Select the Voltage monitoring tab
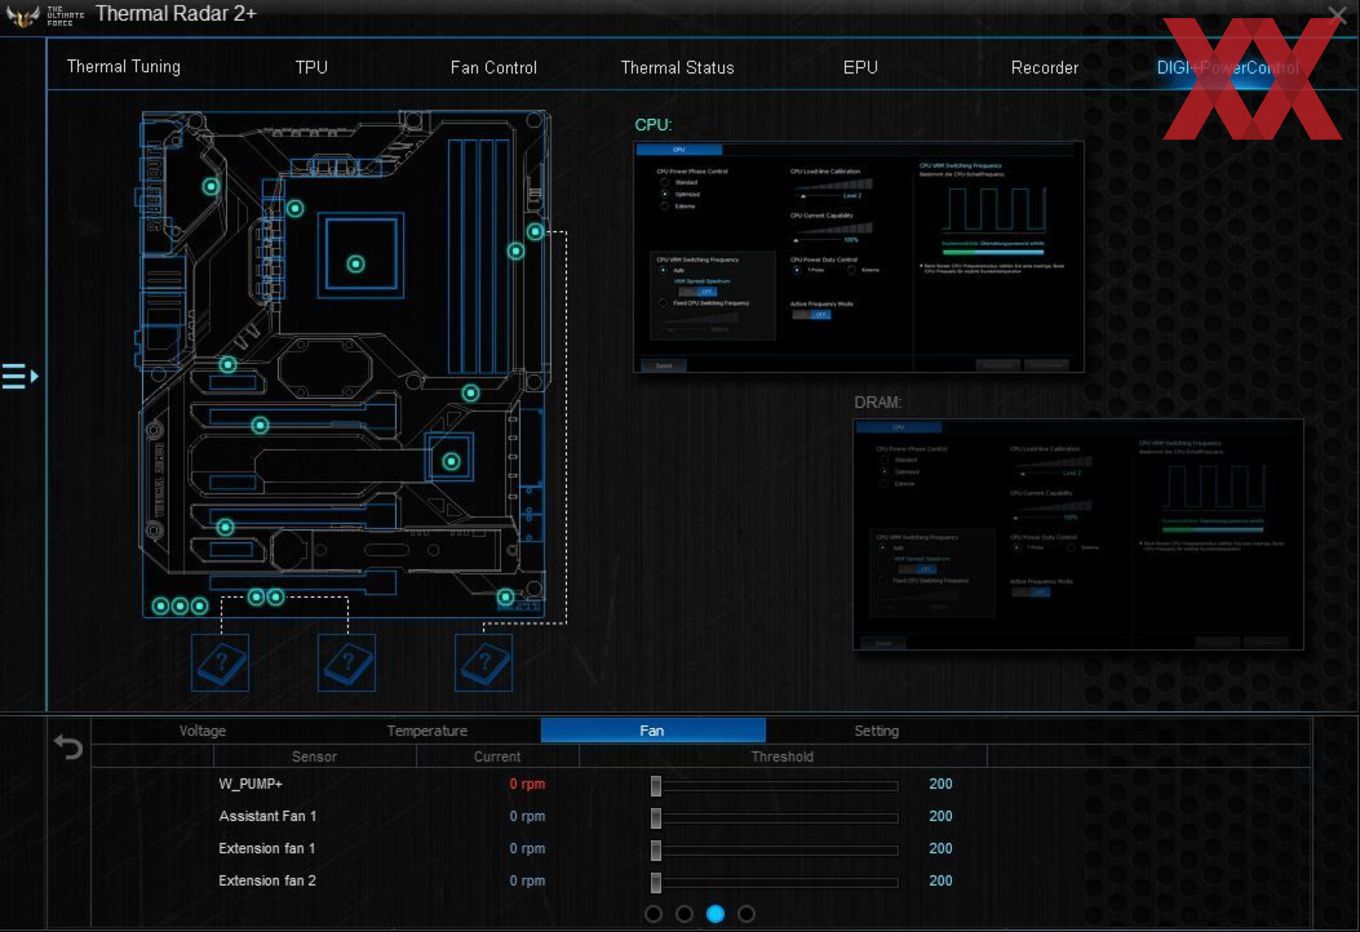 [x=202, y=731]
